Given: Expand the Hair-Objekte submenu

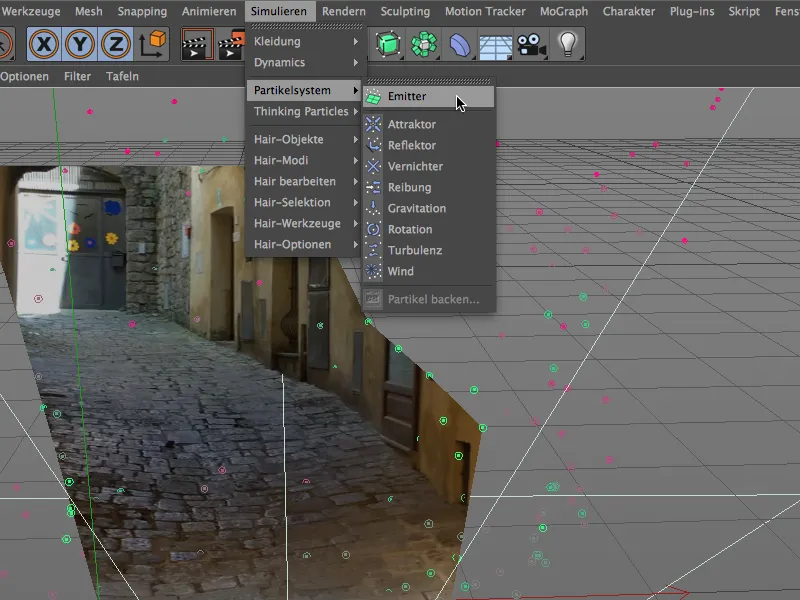Looking at the screenshot, I should (x=305, y=139).
